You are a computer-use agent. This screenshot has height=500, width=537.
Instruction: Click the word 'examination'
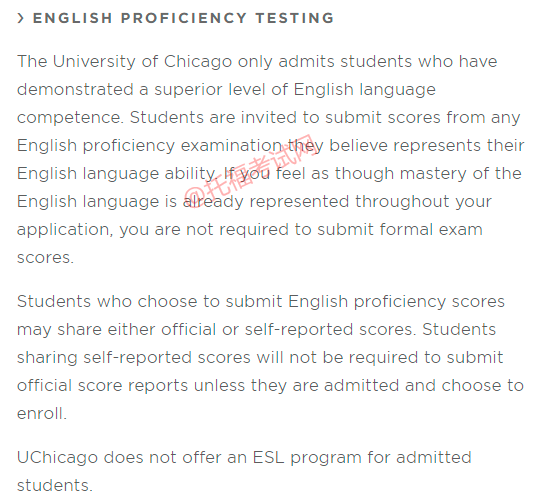pos(231,146)
